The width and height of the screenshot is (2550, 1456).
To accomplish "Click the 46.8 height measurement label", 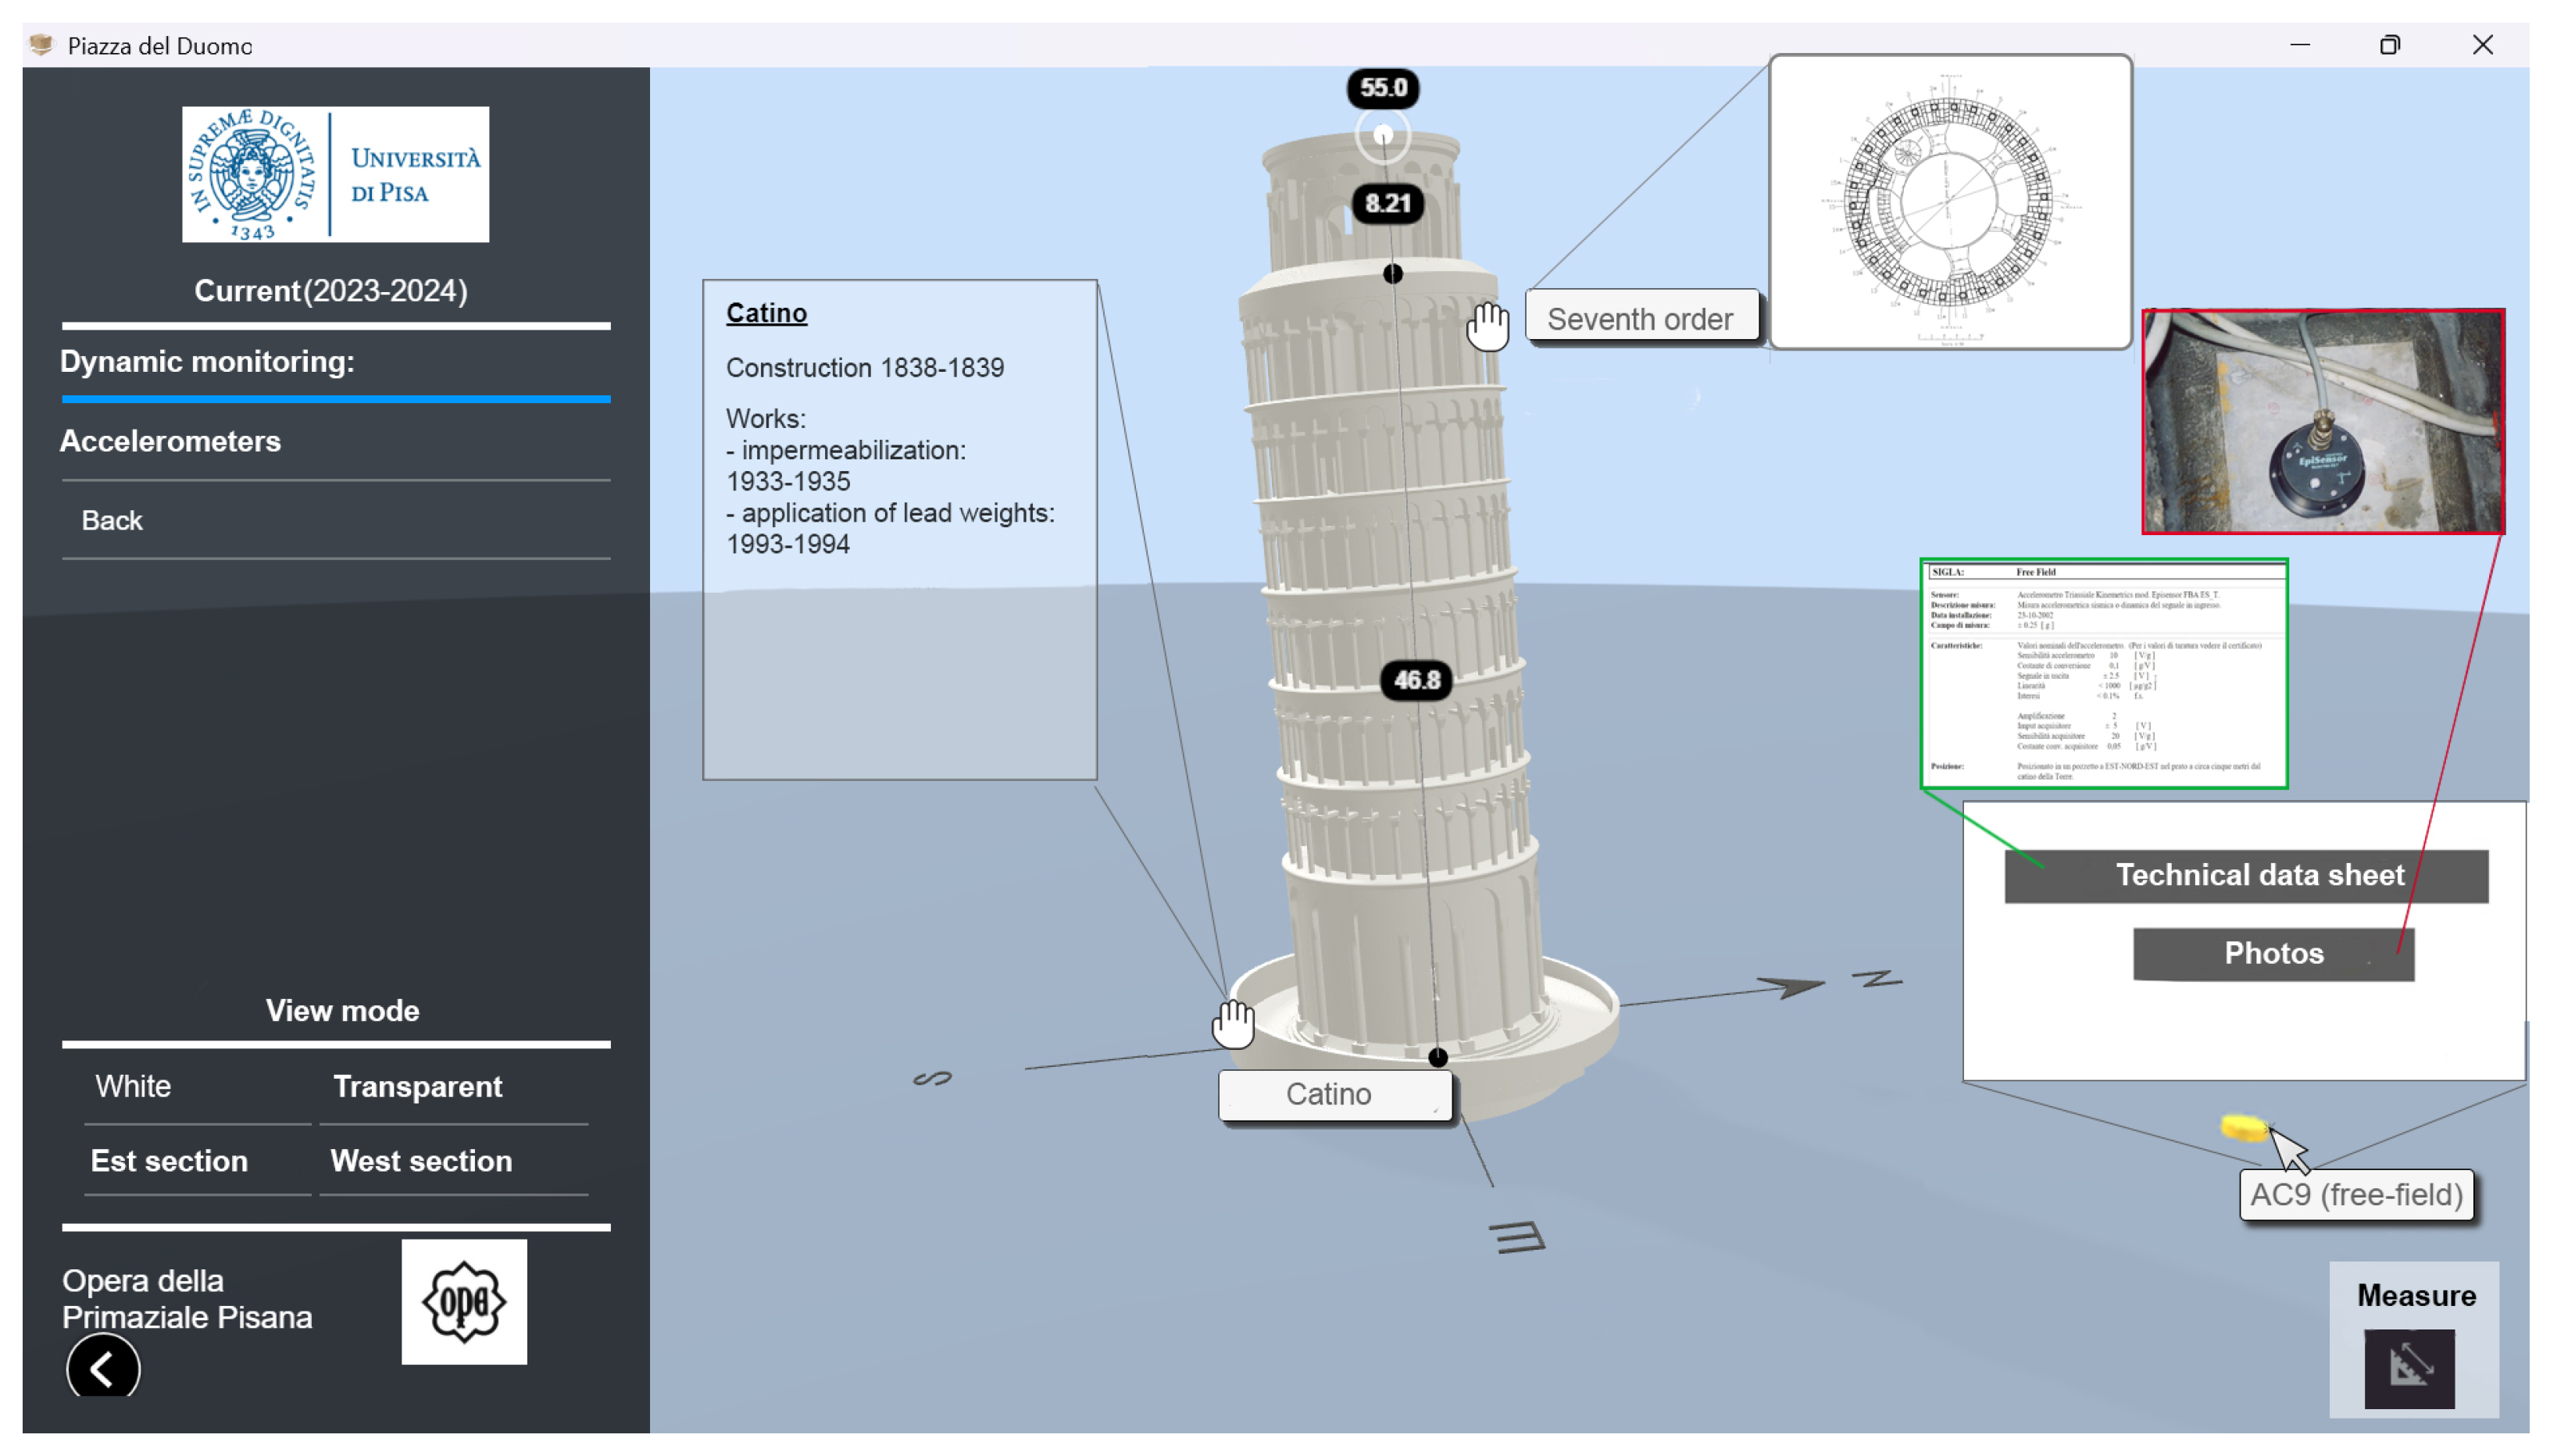I will pyautogui.click(x=1416, y=680).
